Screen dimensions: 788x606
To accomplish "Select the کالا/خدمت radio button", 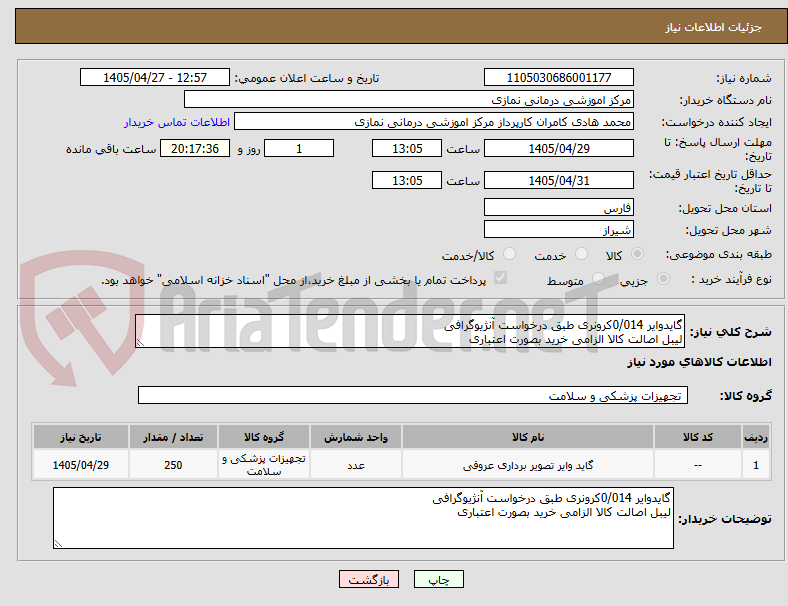I will 510,254.
